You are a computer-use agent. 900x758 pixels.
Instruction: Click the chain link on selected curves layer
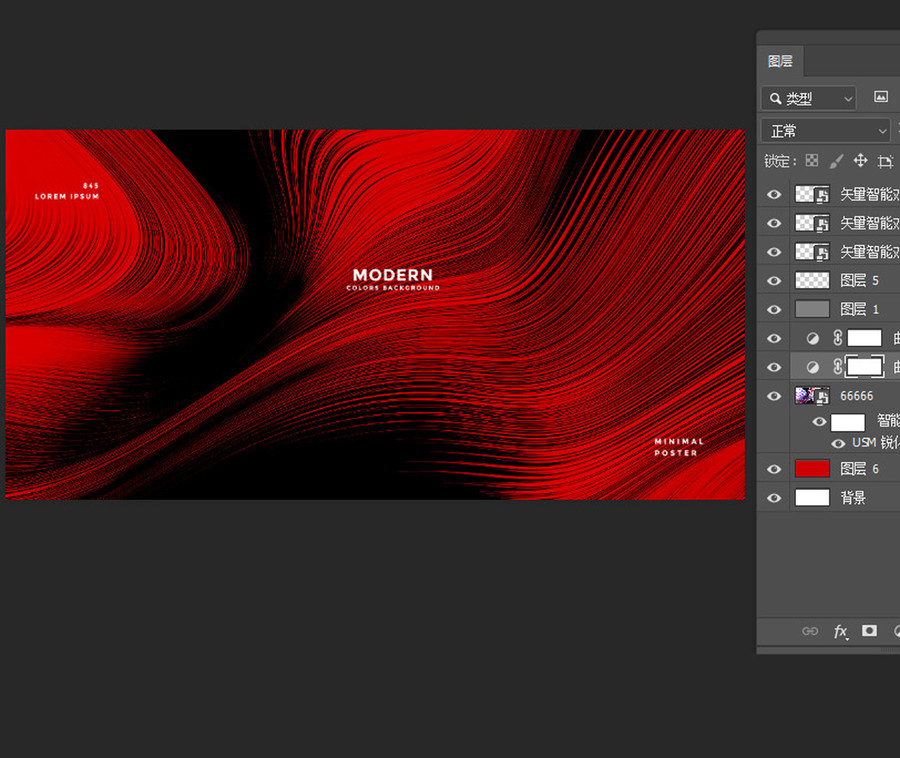tap(837, 367)
